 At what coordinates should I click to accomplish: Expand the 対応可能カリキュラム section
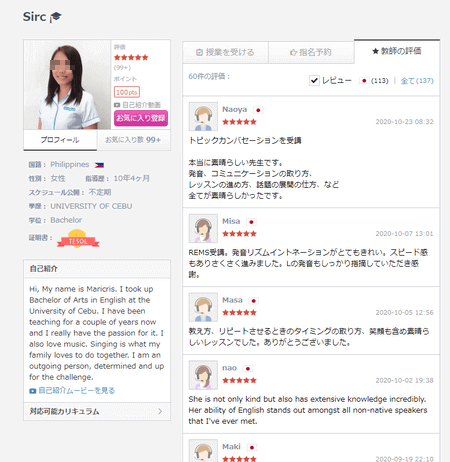97,411
